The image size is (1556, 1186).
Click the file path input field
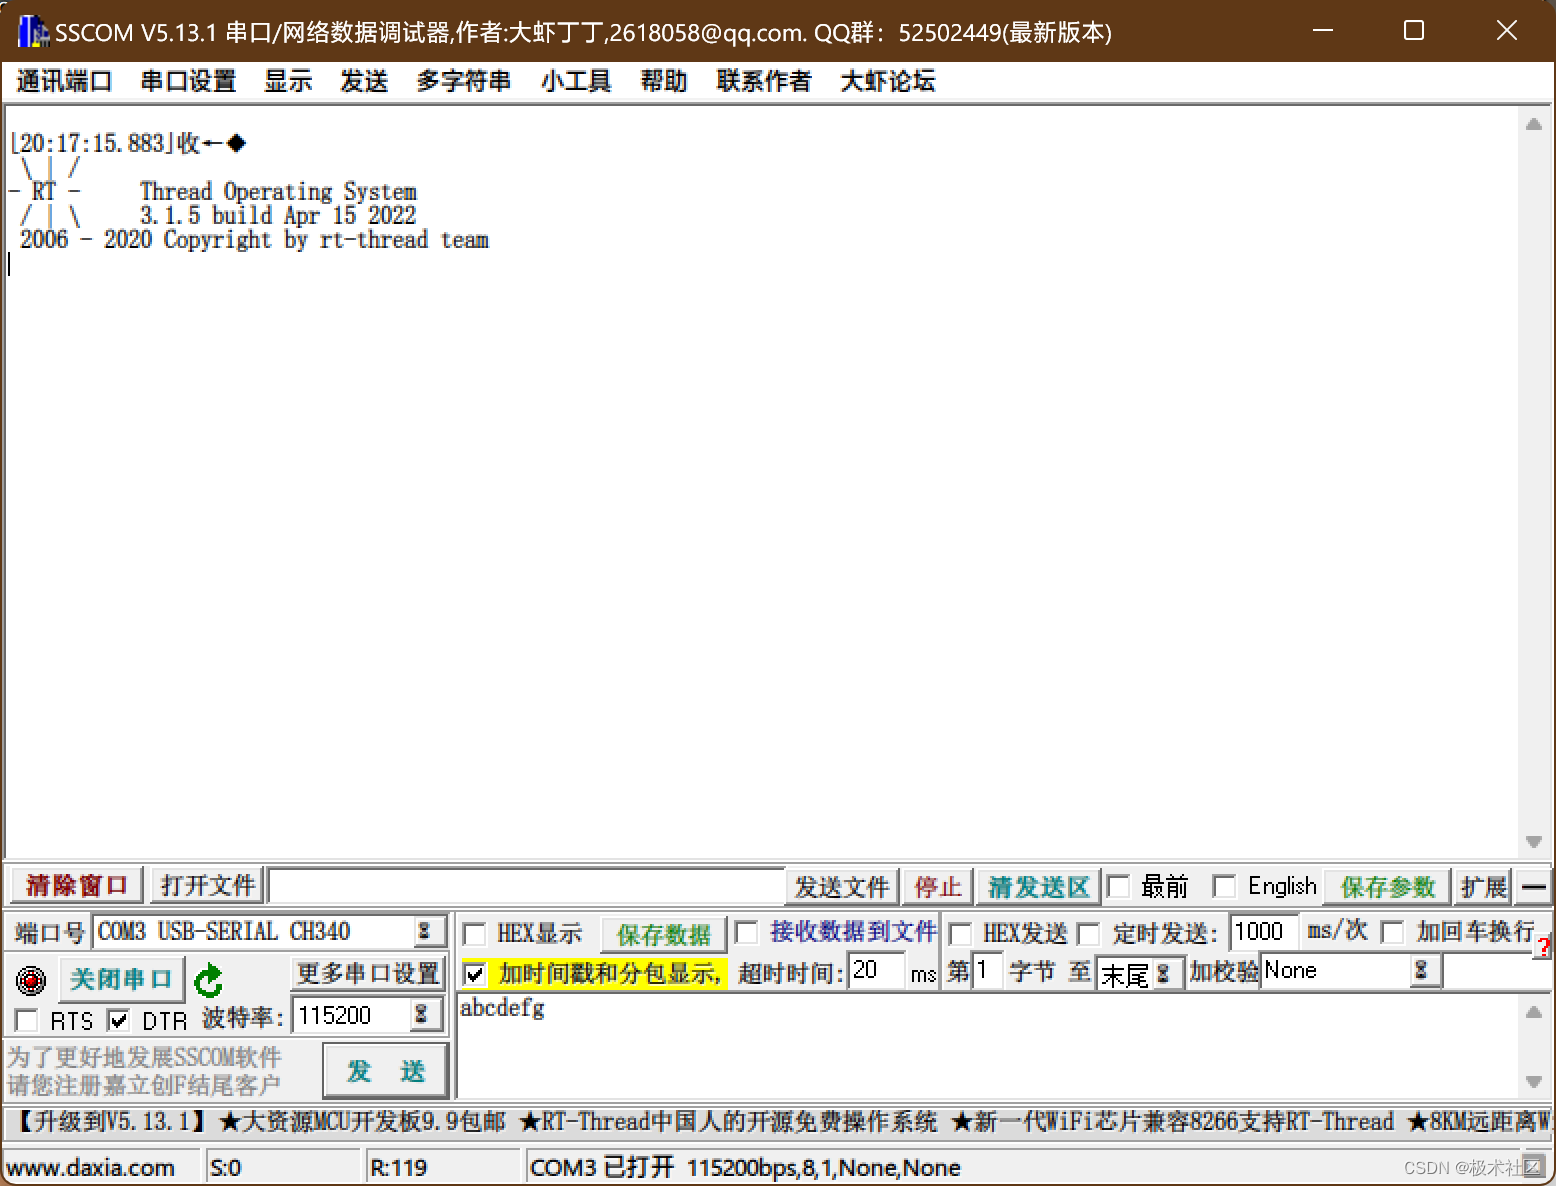526,887
